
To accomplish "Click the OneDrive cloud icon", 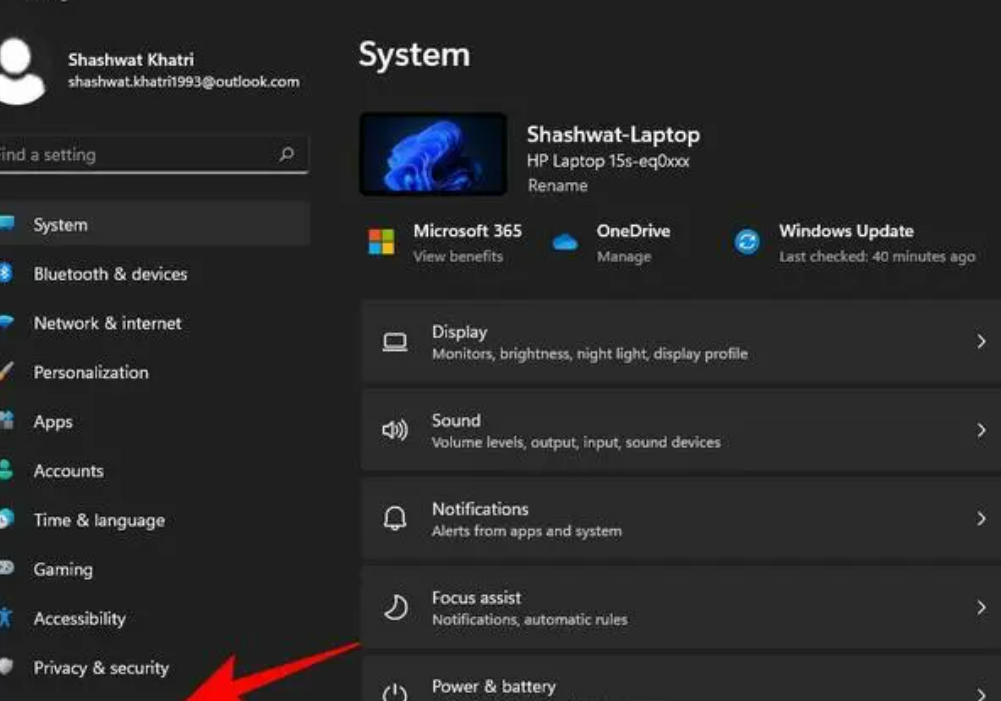I will 564,243.
